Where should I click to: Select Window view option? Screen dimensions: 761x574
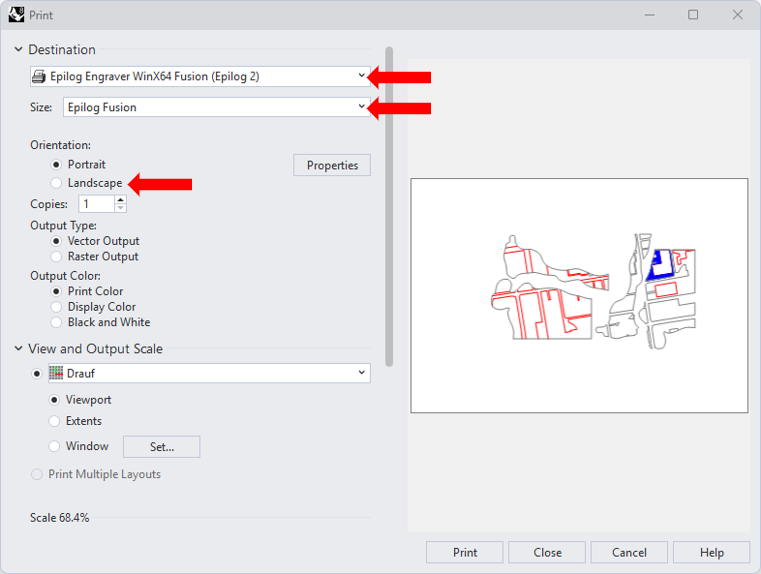55,446
